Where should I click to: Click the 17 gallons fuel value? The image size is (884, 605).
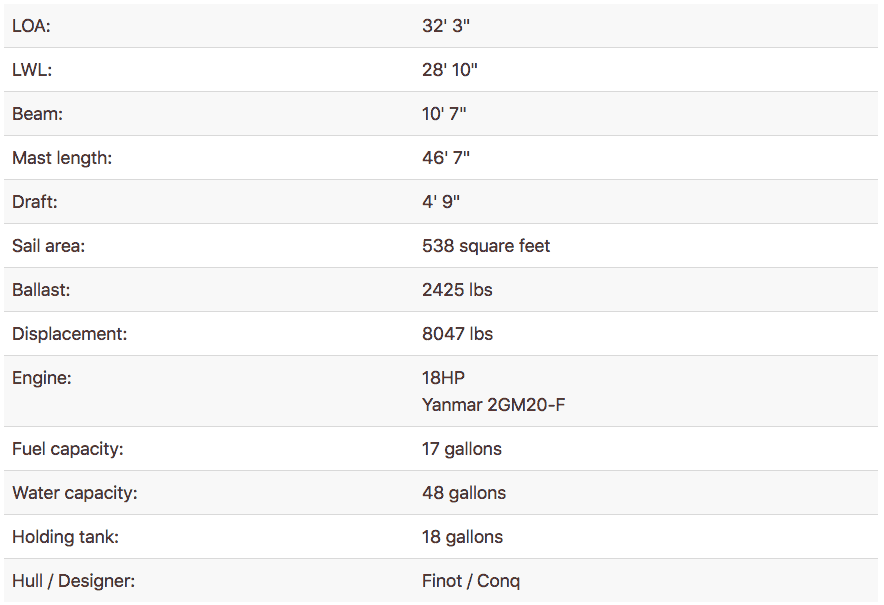[x=462, y=449]
